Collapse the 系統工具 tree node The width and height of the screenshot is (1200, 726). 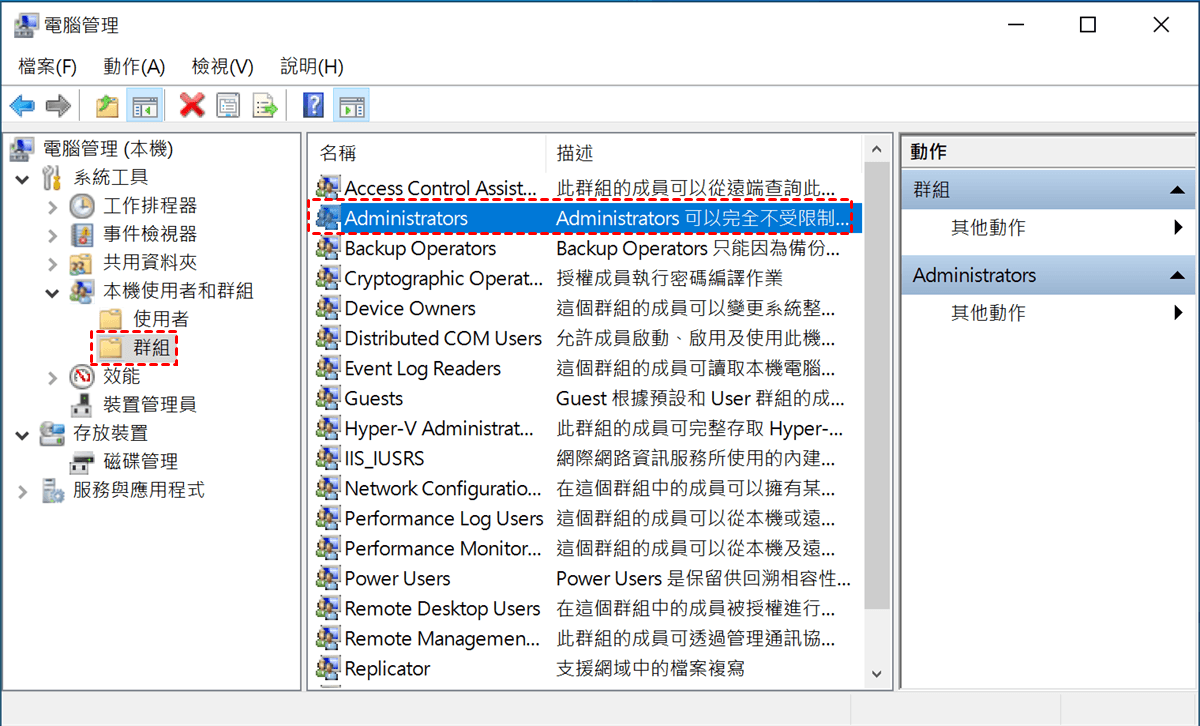(22, 178)
